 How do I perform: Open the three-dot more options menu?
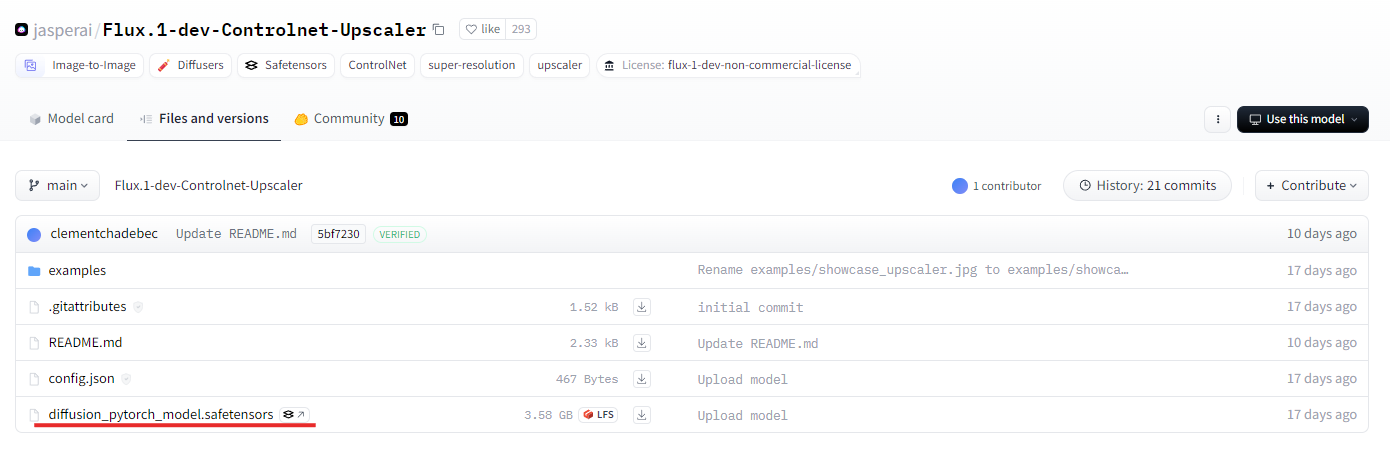(x=1217, y=119)
